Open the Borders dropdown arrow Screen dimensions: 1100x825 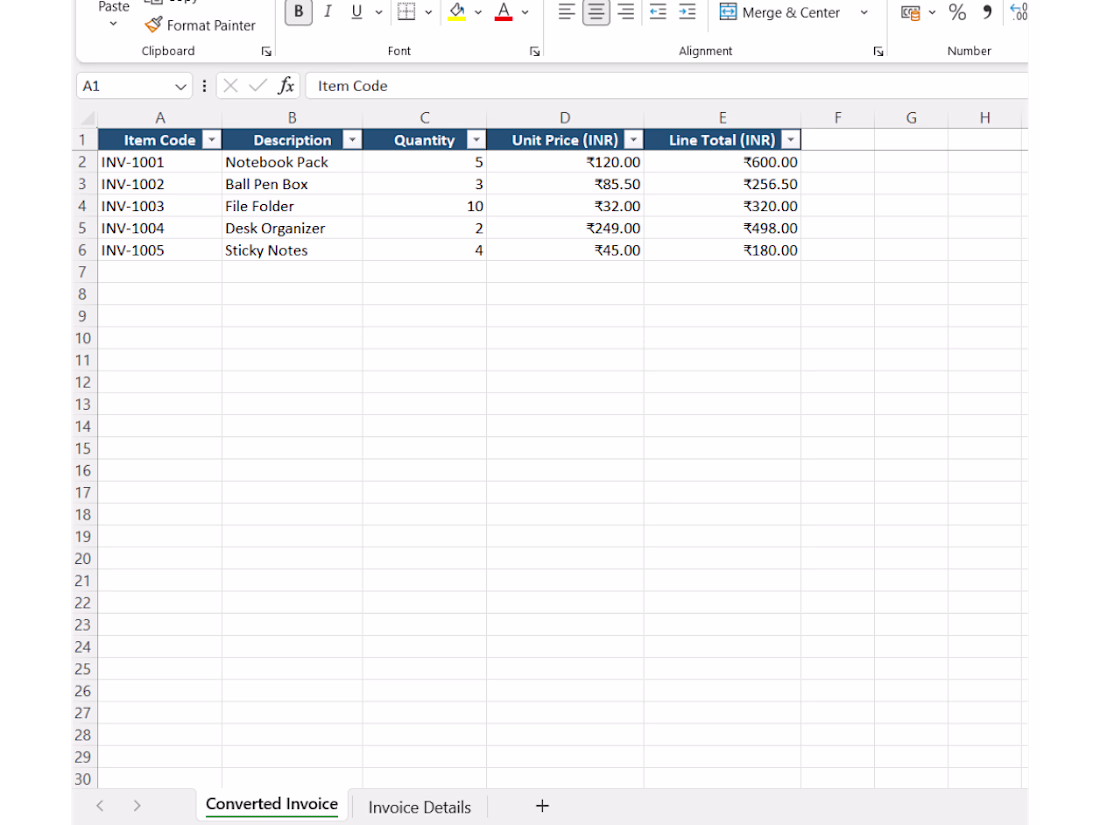tap(429, 12)
